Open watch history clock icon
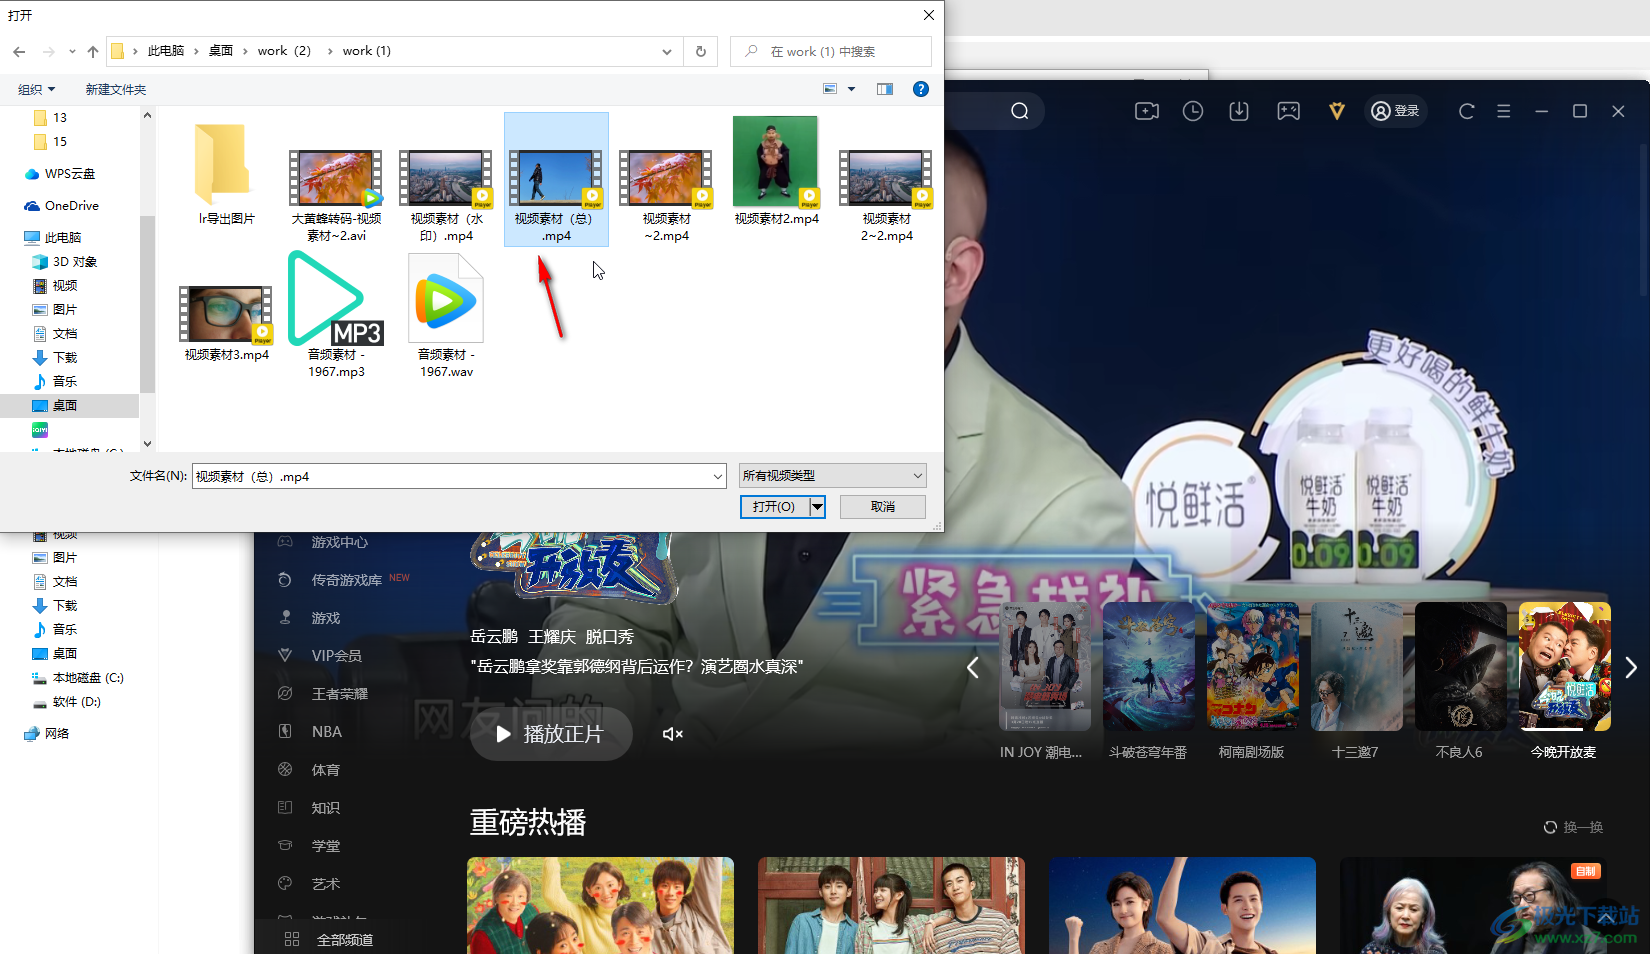 (1193, 111)
